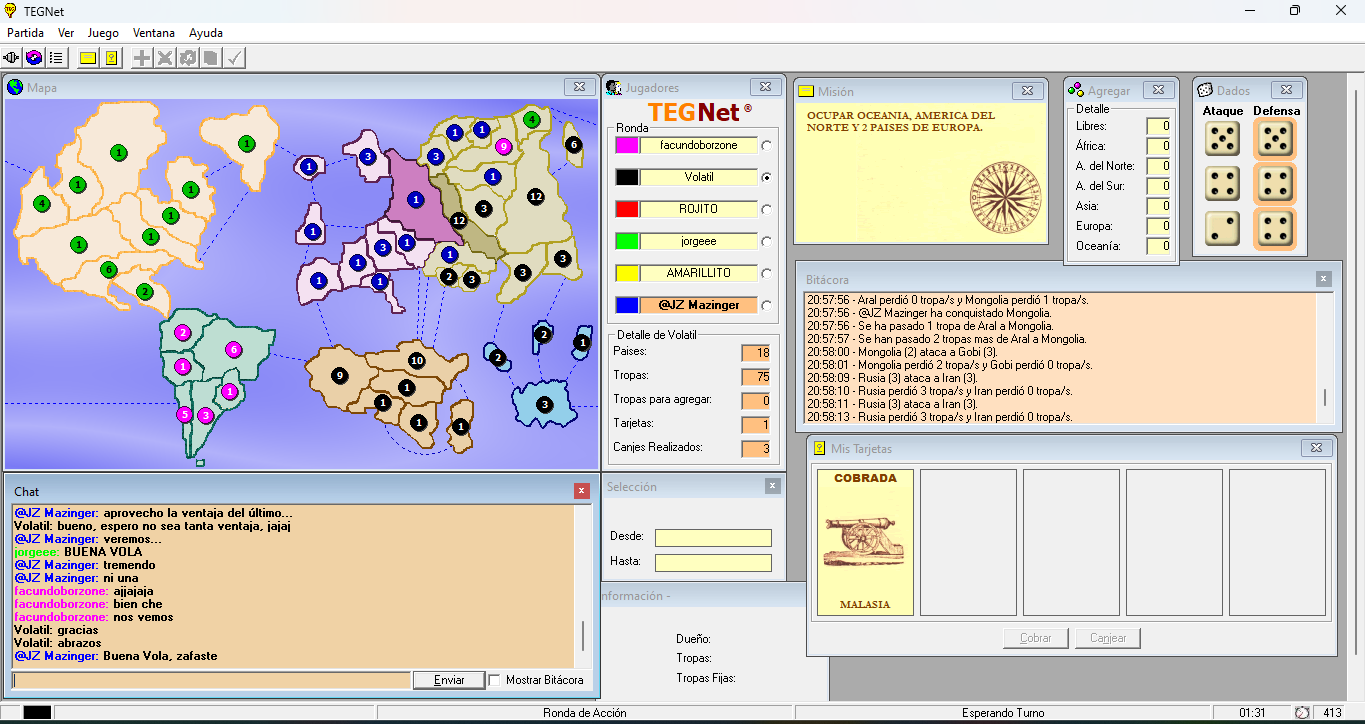The width and height of the screenshot is (1365, 724).
Task: Close the Bitácora panel
Action: click(1323, 279)
